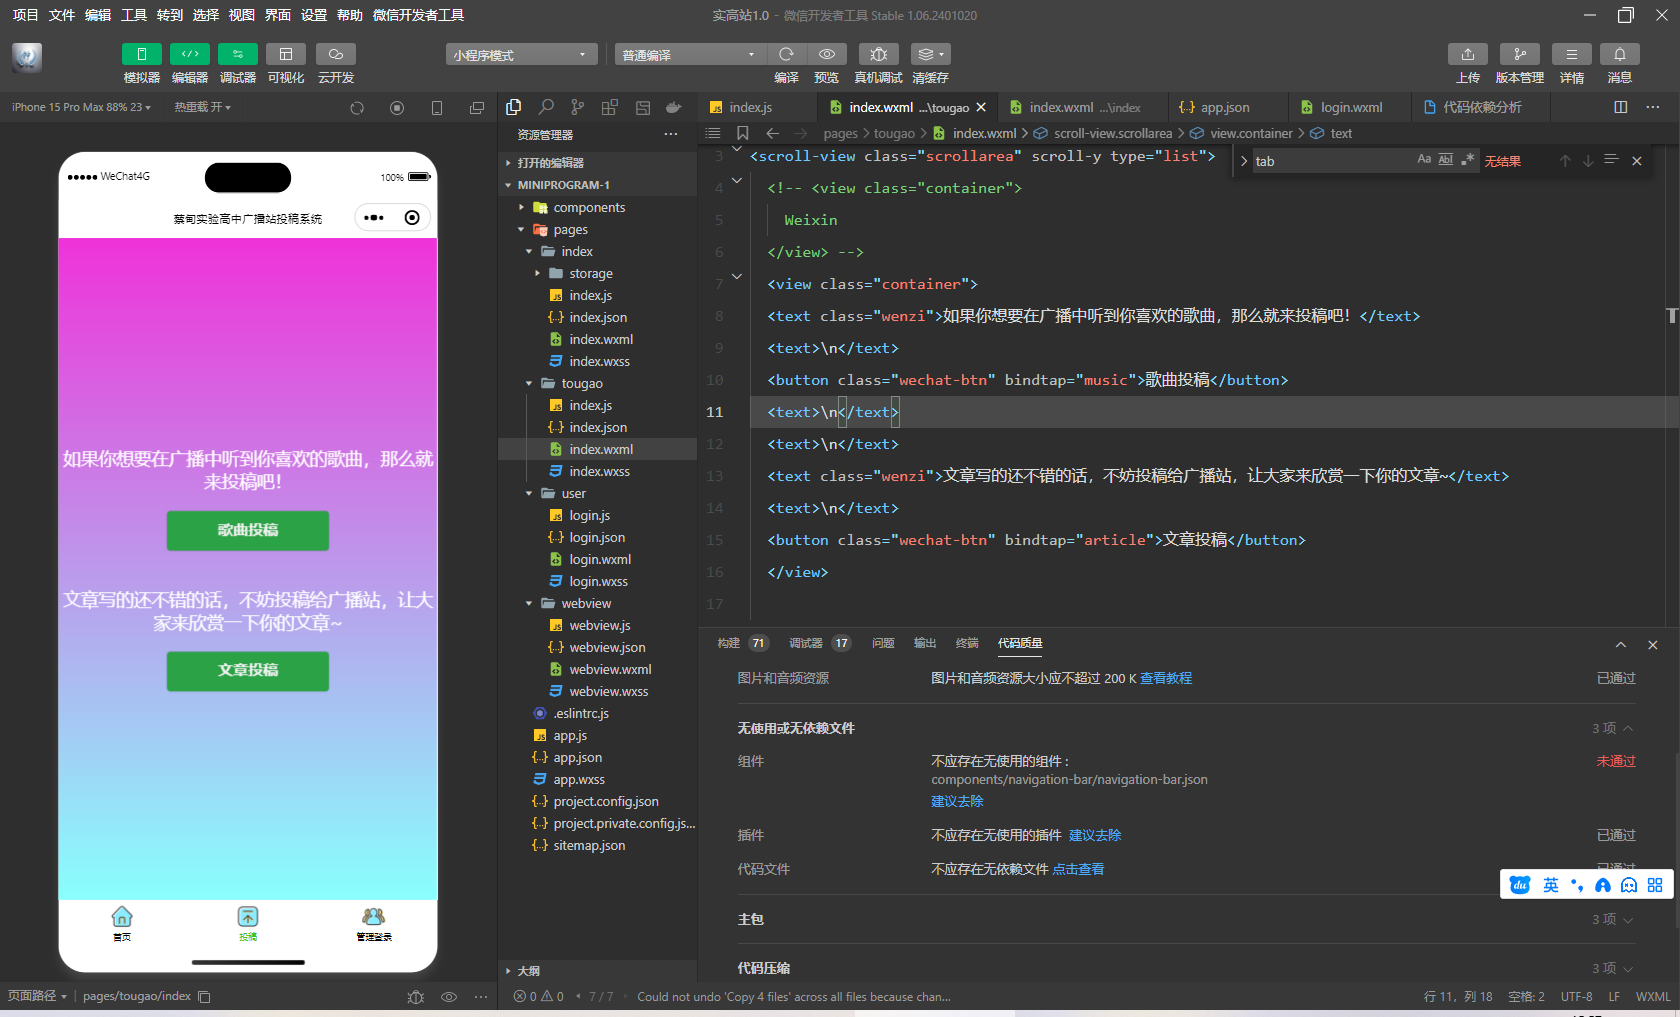This screenshot has height=1017, width=1680.
Task: Click the 查看教程 link
Action: click(x=1166, y=678)
